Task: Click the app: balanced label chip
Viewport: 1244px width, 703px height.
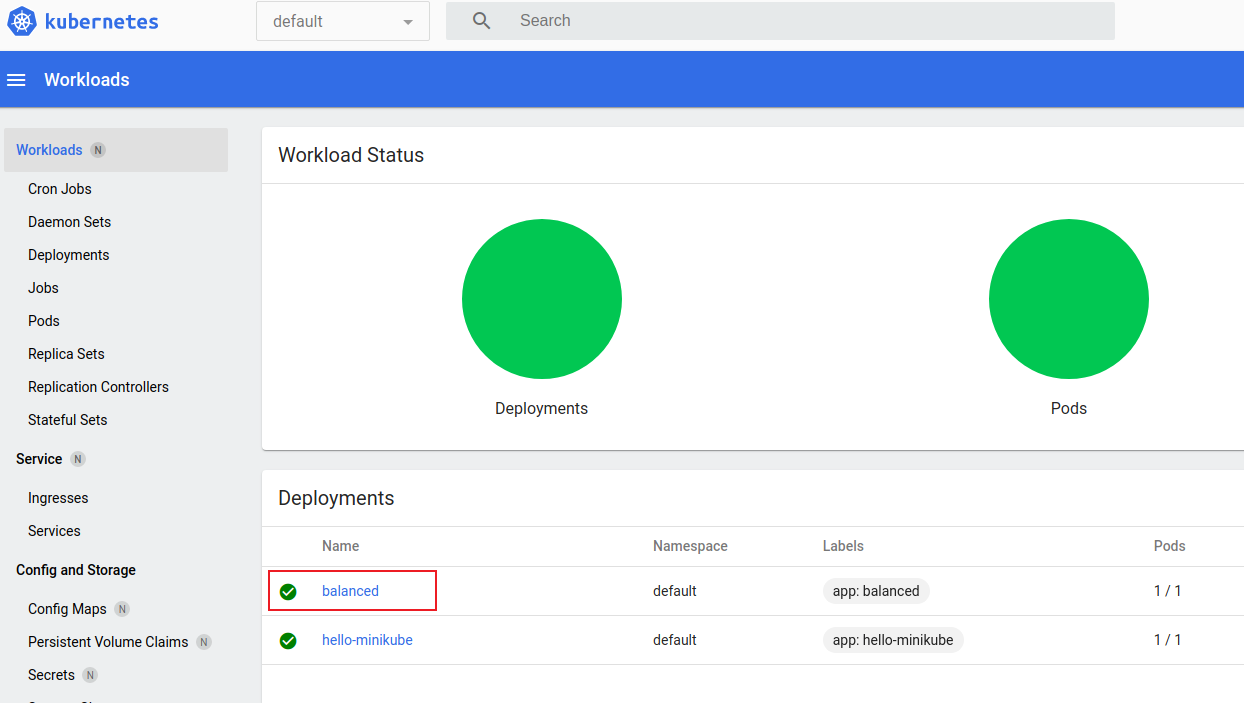Action: (x=876, y=591)
